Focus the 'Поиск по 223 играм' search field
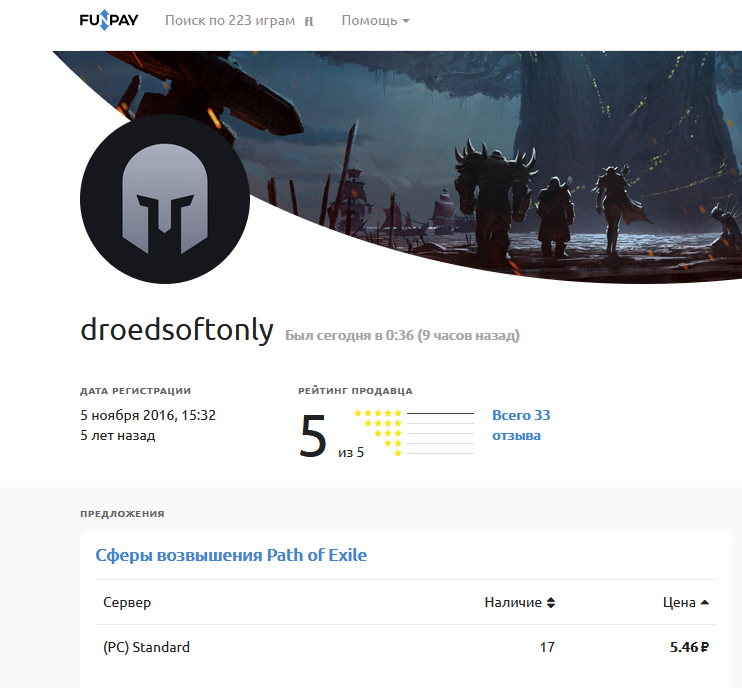 tap(230, 21)
